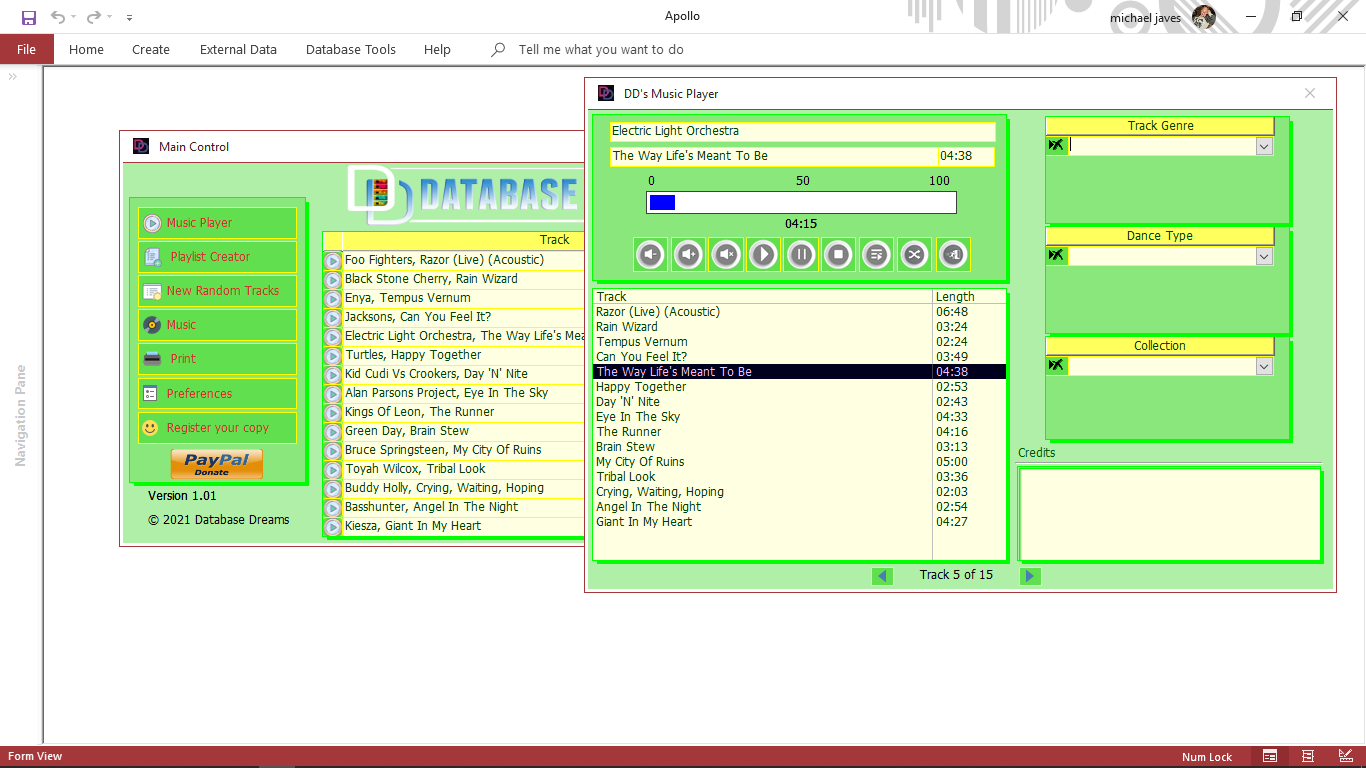Open the Track Genre dropdown
This screenshot has height=768, width=1366.
[1264, 146]
